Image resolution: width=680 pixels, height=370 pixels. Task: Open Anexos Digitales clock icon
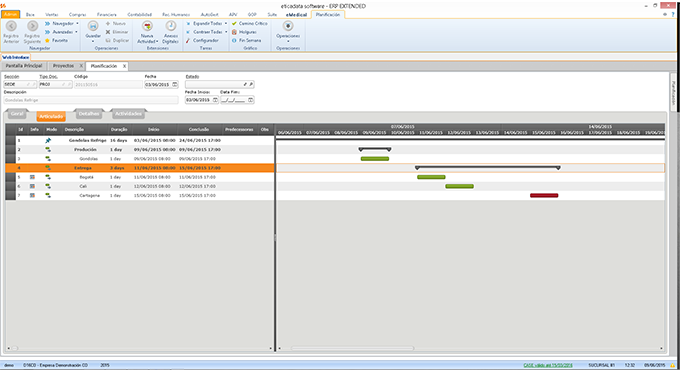[170, 26]
